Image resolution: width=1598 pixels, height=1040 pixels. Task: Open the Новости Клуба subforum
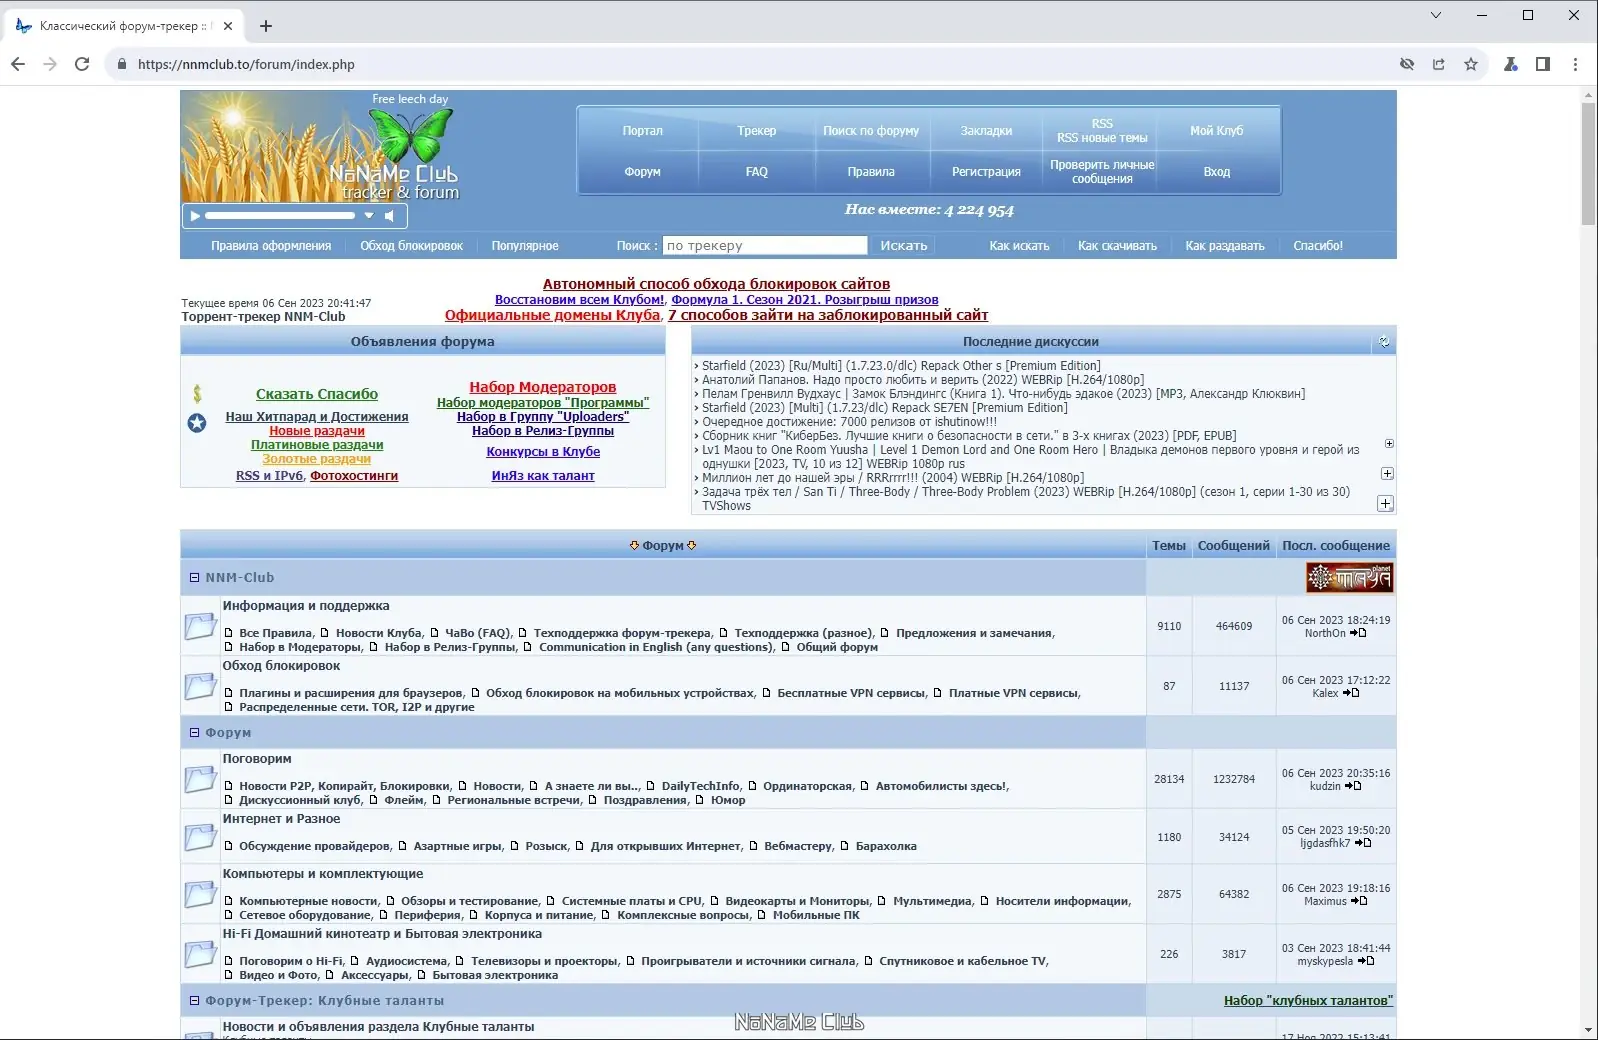click(x=379, y=633)
